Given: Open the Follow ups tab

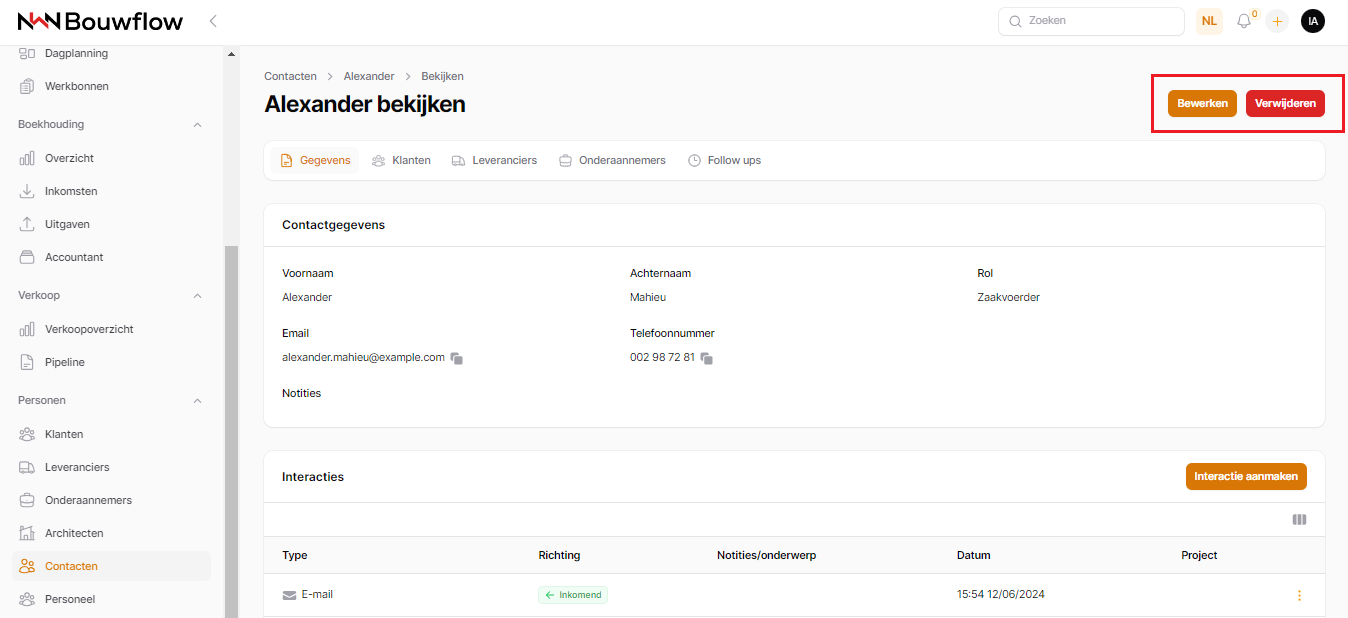Looking at the screenshot, I should [x=725, y=160].
